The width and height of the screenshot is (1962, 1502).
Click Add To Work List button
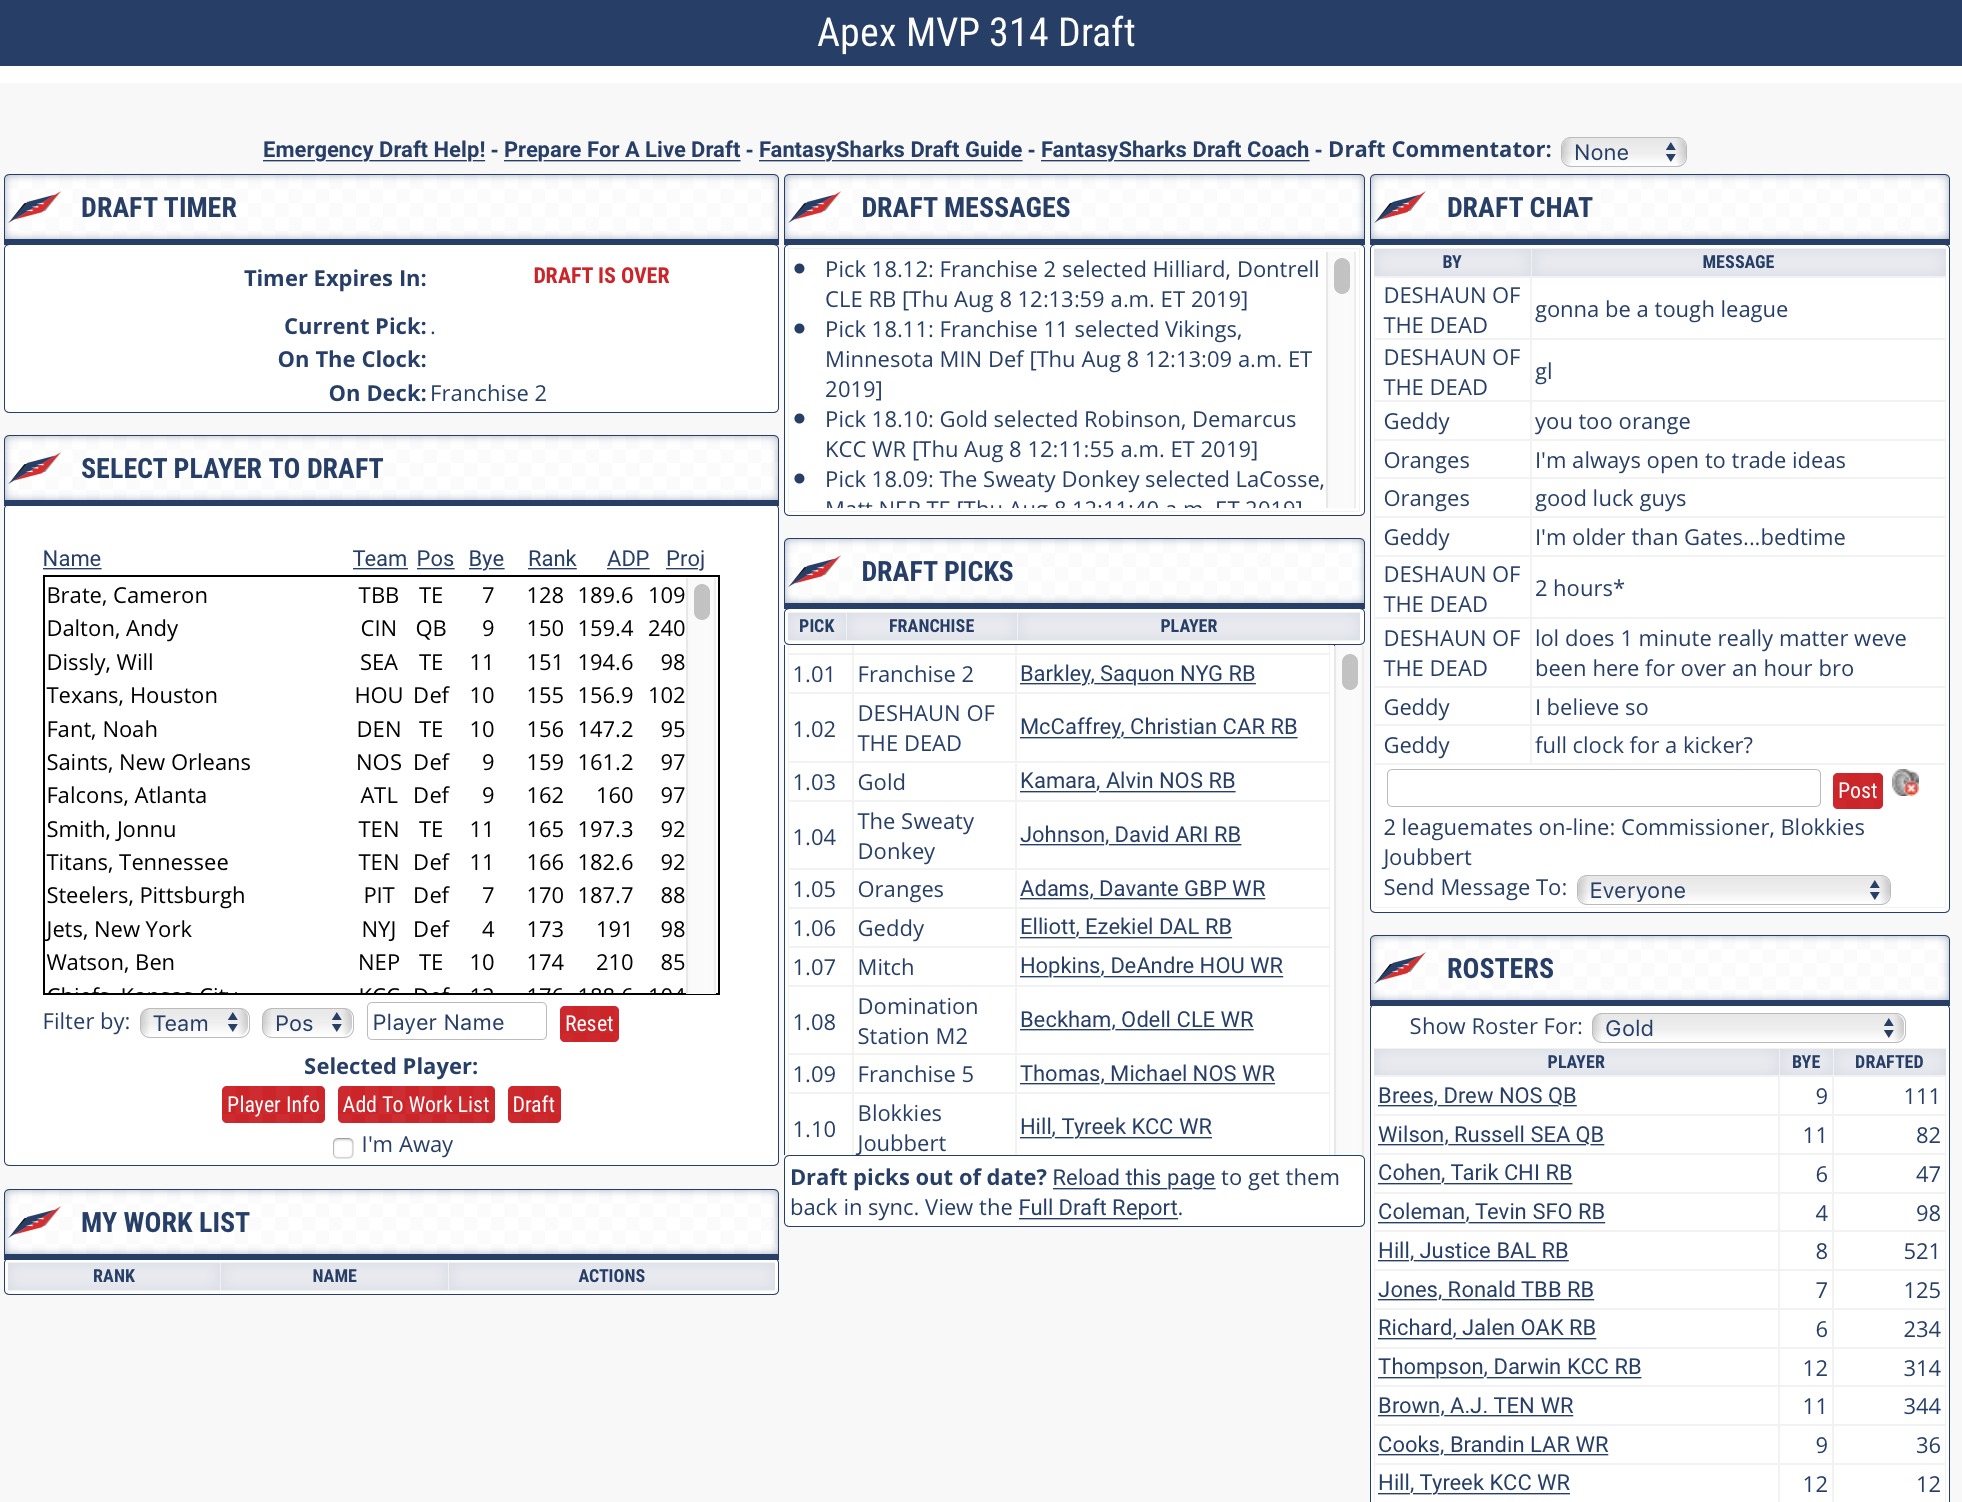[416, 1104]
